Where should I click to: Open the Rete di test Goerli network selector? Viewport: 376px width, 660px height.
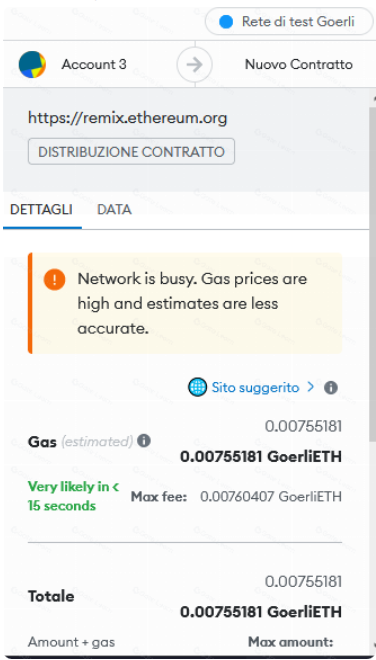pos(289,21)
